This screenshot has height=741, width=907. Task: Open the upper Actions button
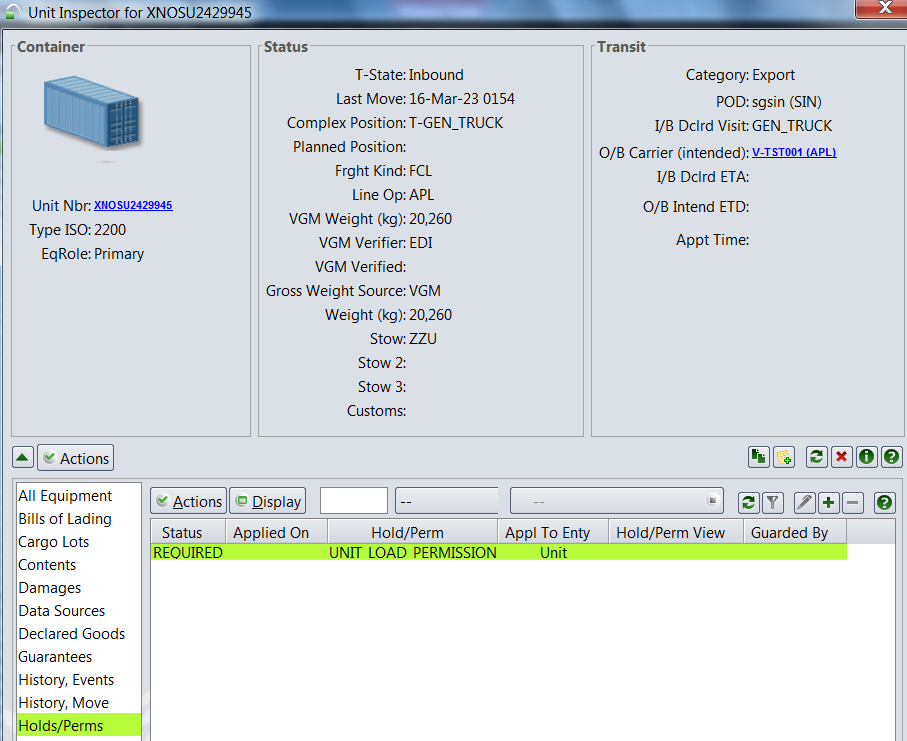[x=76, y=458]
